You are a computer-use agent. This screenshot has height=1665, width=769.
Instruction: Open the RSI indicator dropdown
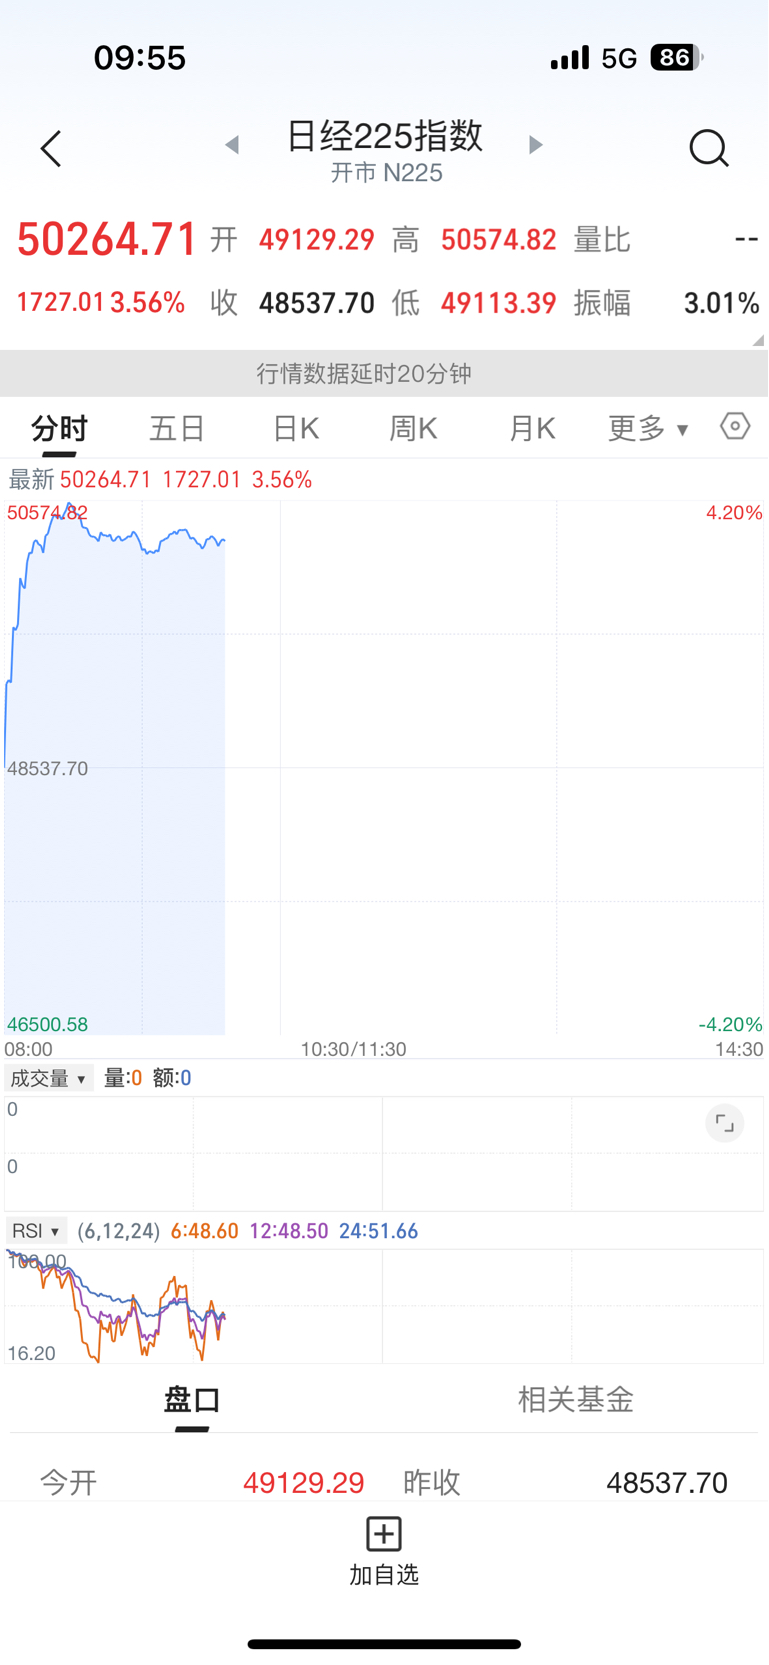[36, 1231]
